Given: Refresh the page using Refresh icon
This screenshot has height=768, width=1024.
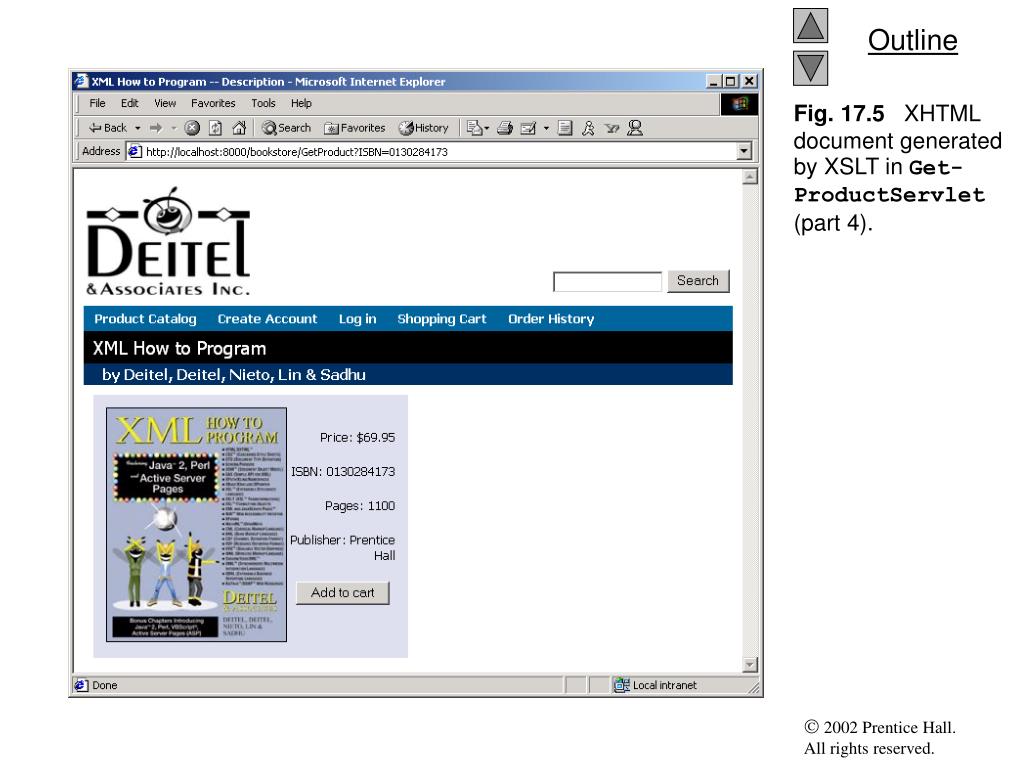Looking at the screenshot, I should pos(216,128).
